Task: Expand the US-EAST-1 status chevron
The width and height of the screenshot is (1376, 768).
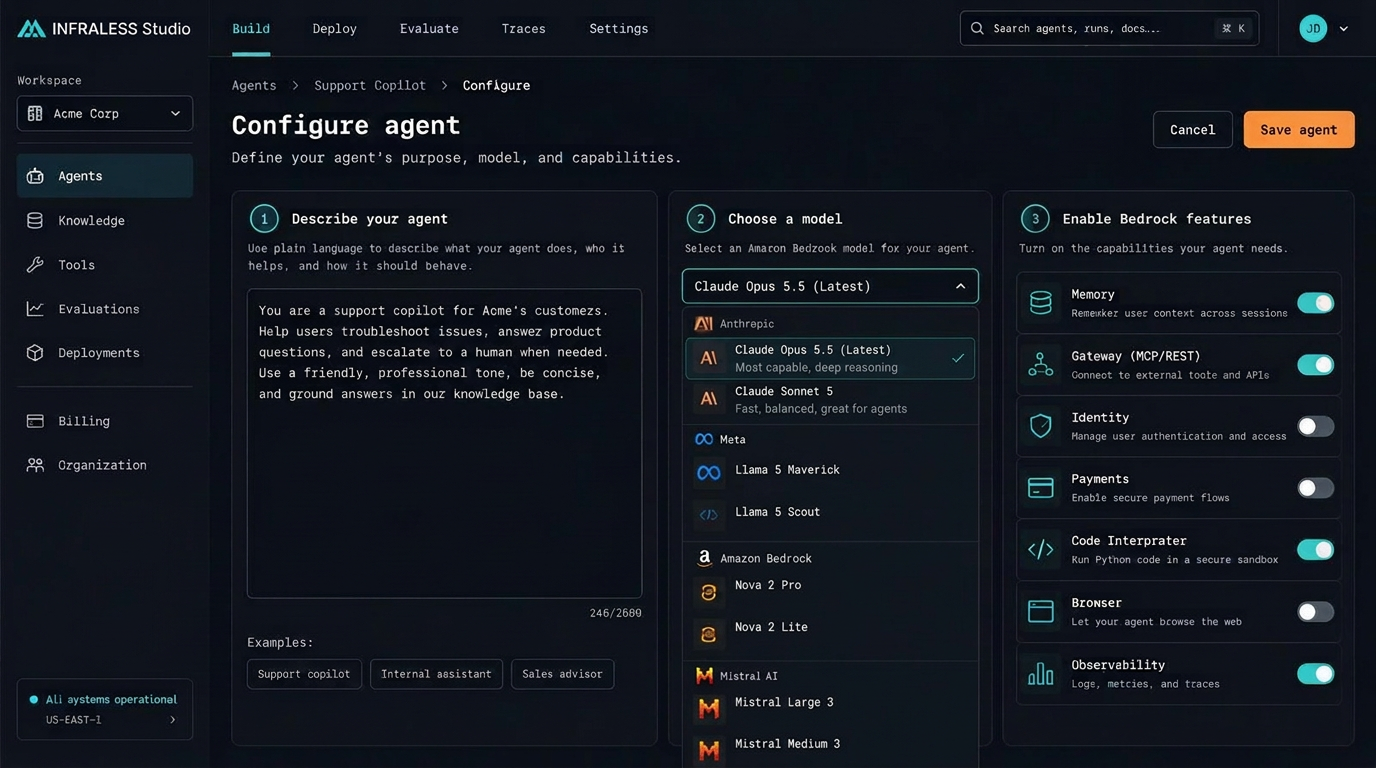Action: pos(172,720)
